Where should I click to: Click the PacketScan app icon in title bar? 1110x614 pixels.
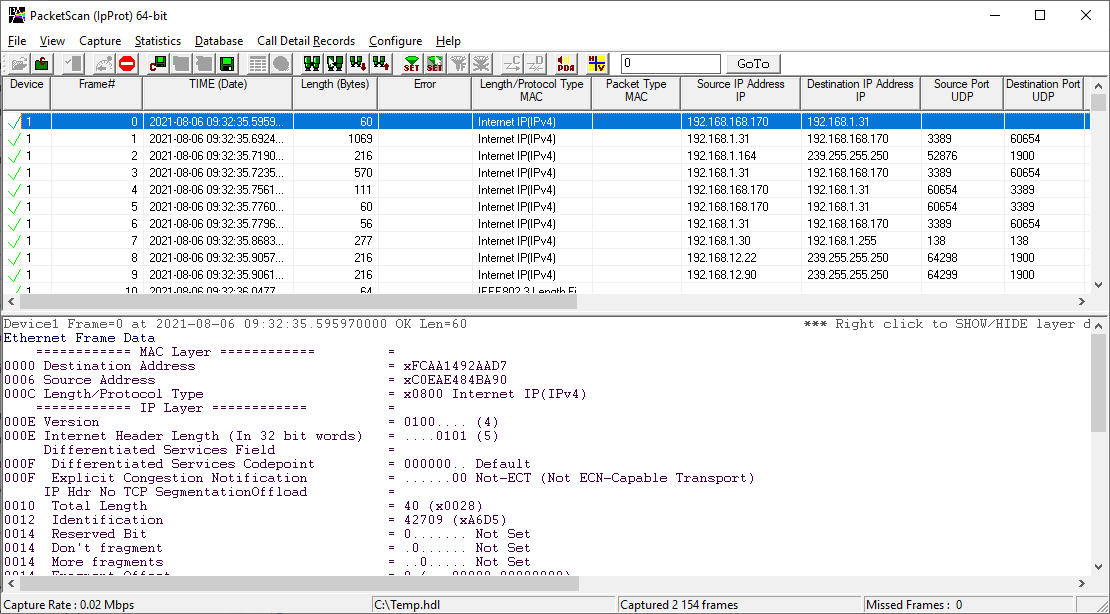(16, 16)
